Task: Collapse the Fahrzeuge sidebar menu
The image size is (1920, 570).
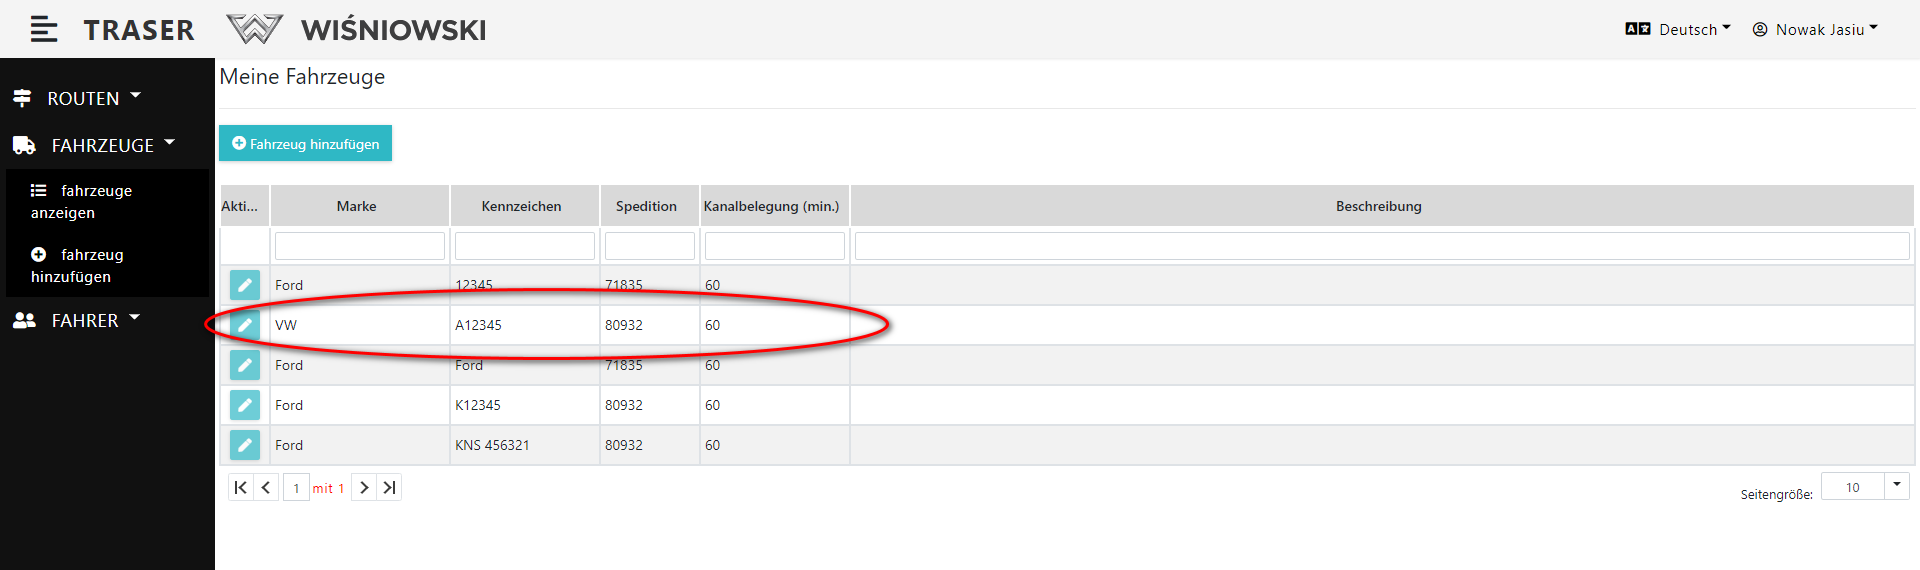Action: 95,145
